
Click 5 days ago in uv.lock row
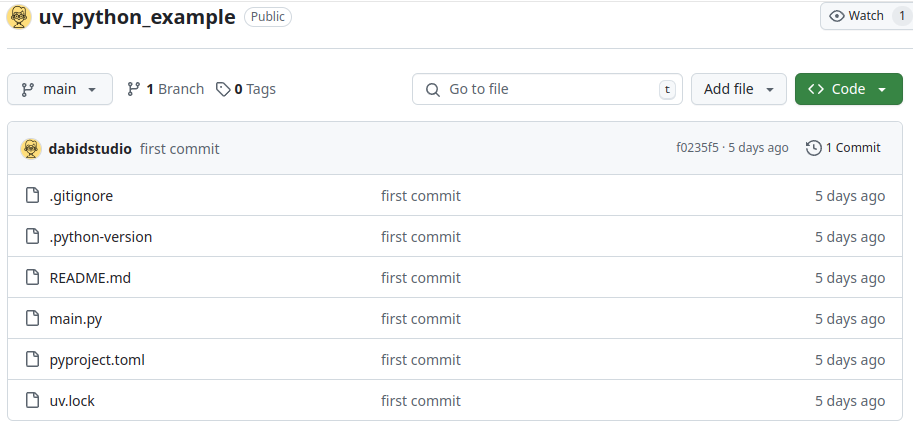pos(850,401)
